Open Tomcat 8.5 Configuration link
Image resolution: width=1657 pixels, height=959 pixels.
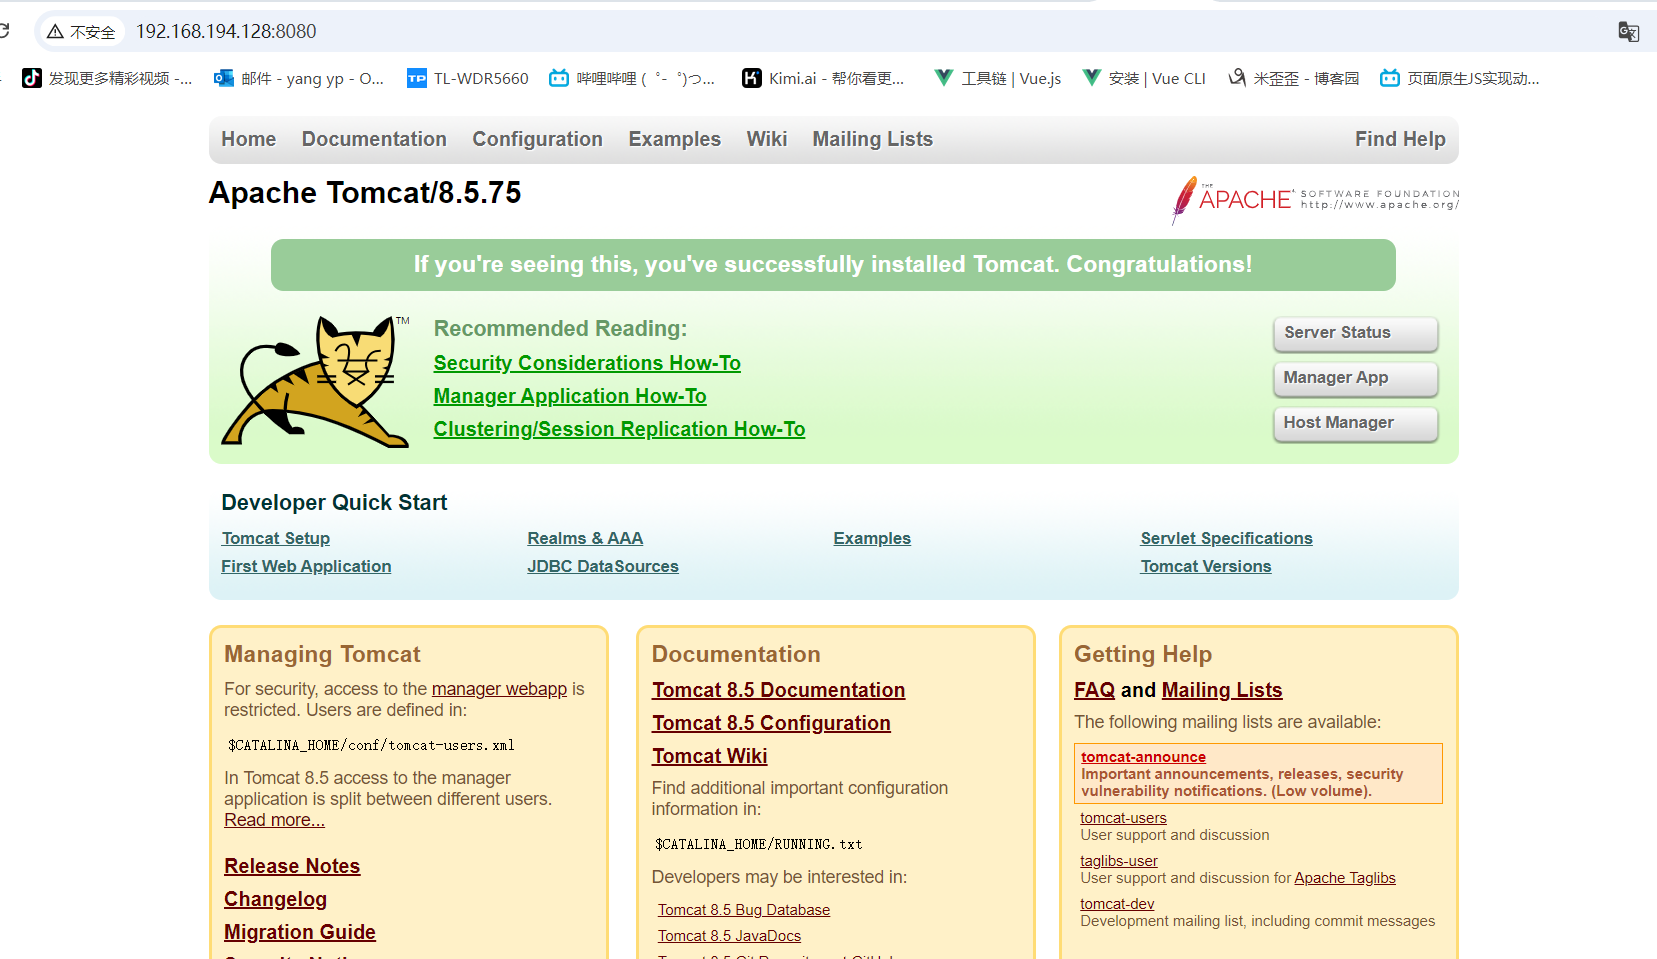(x=771, y=723)
